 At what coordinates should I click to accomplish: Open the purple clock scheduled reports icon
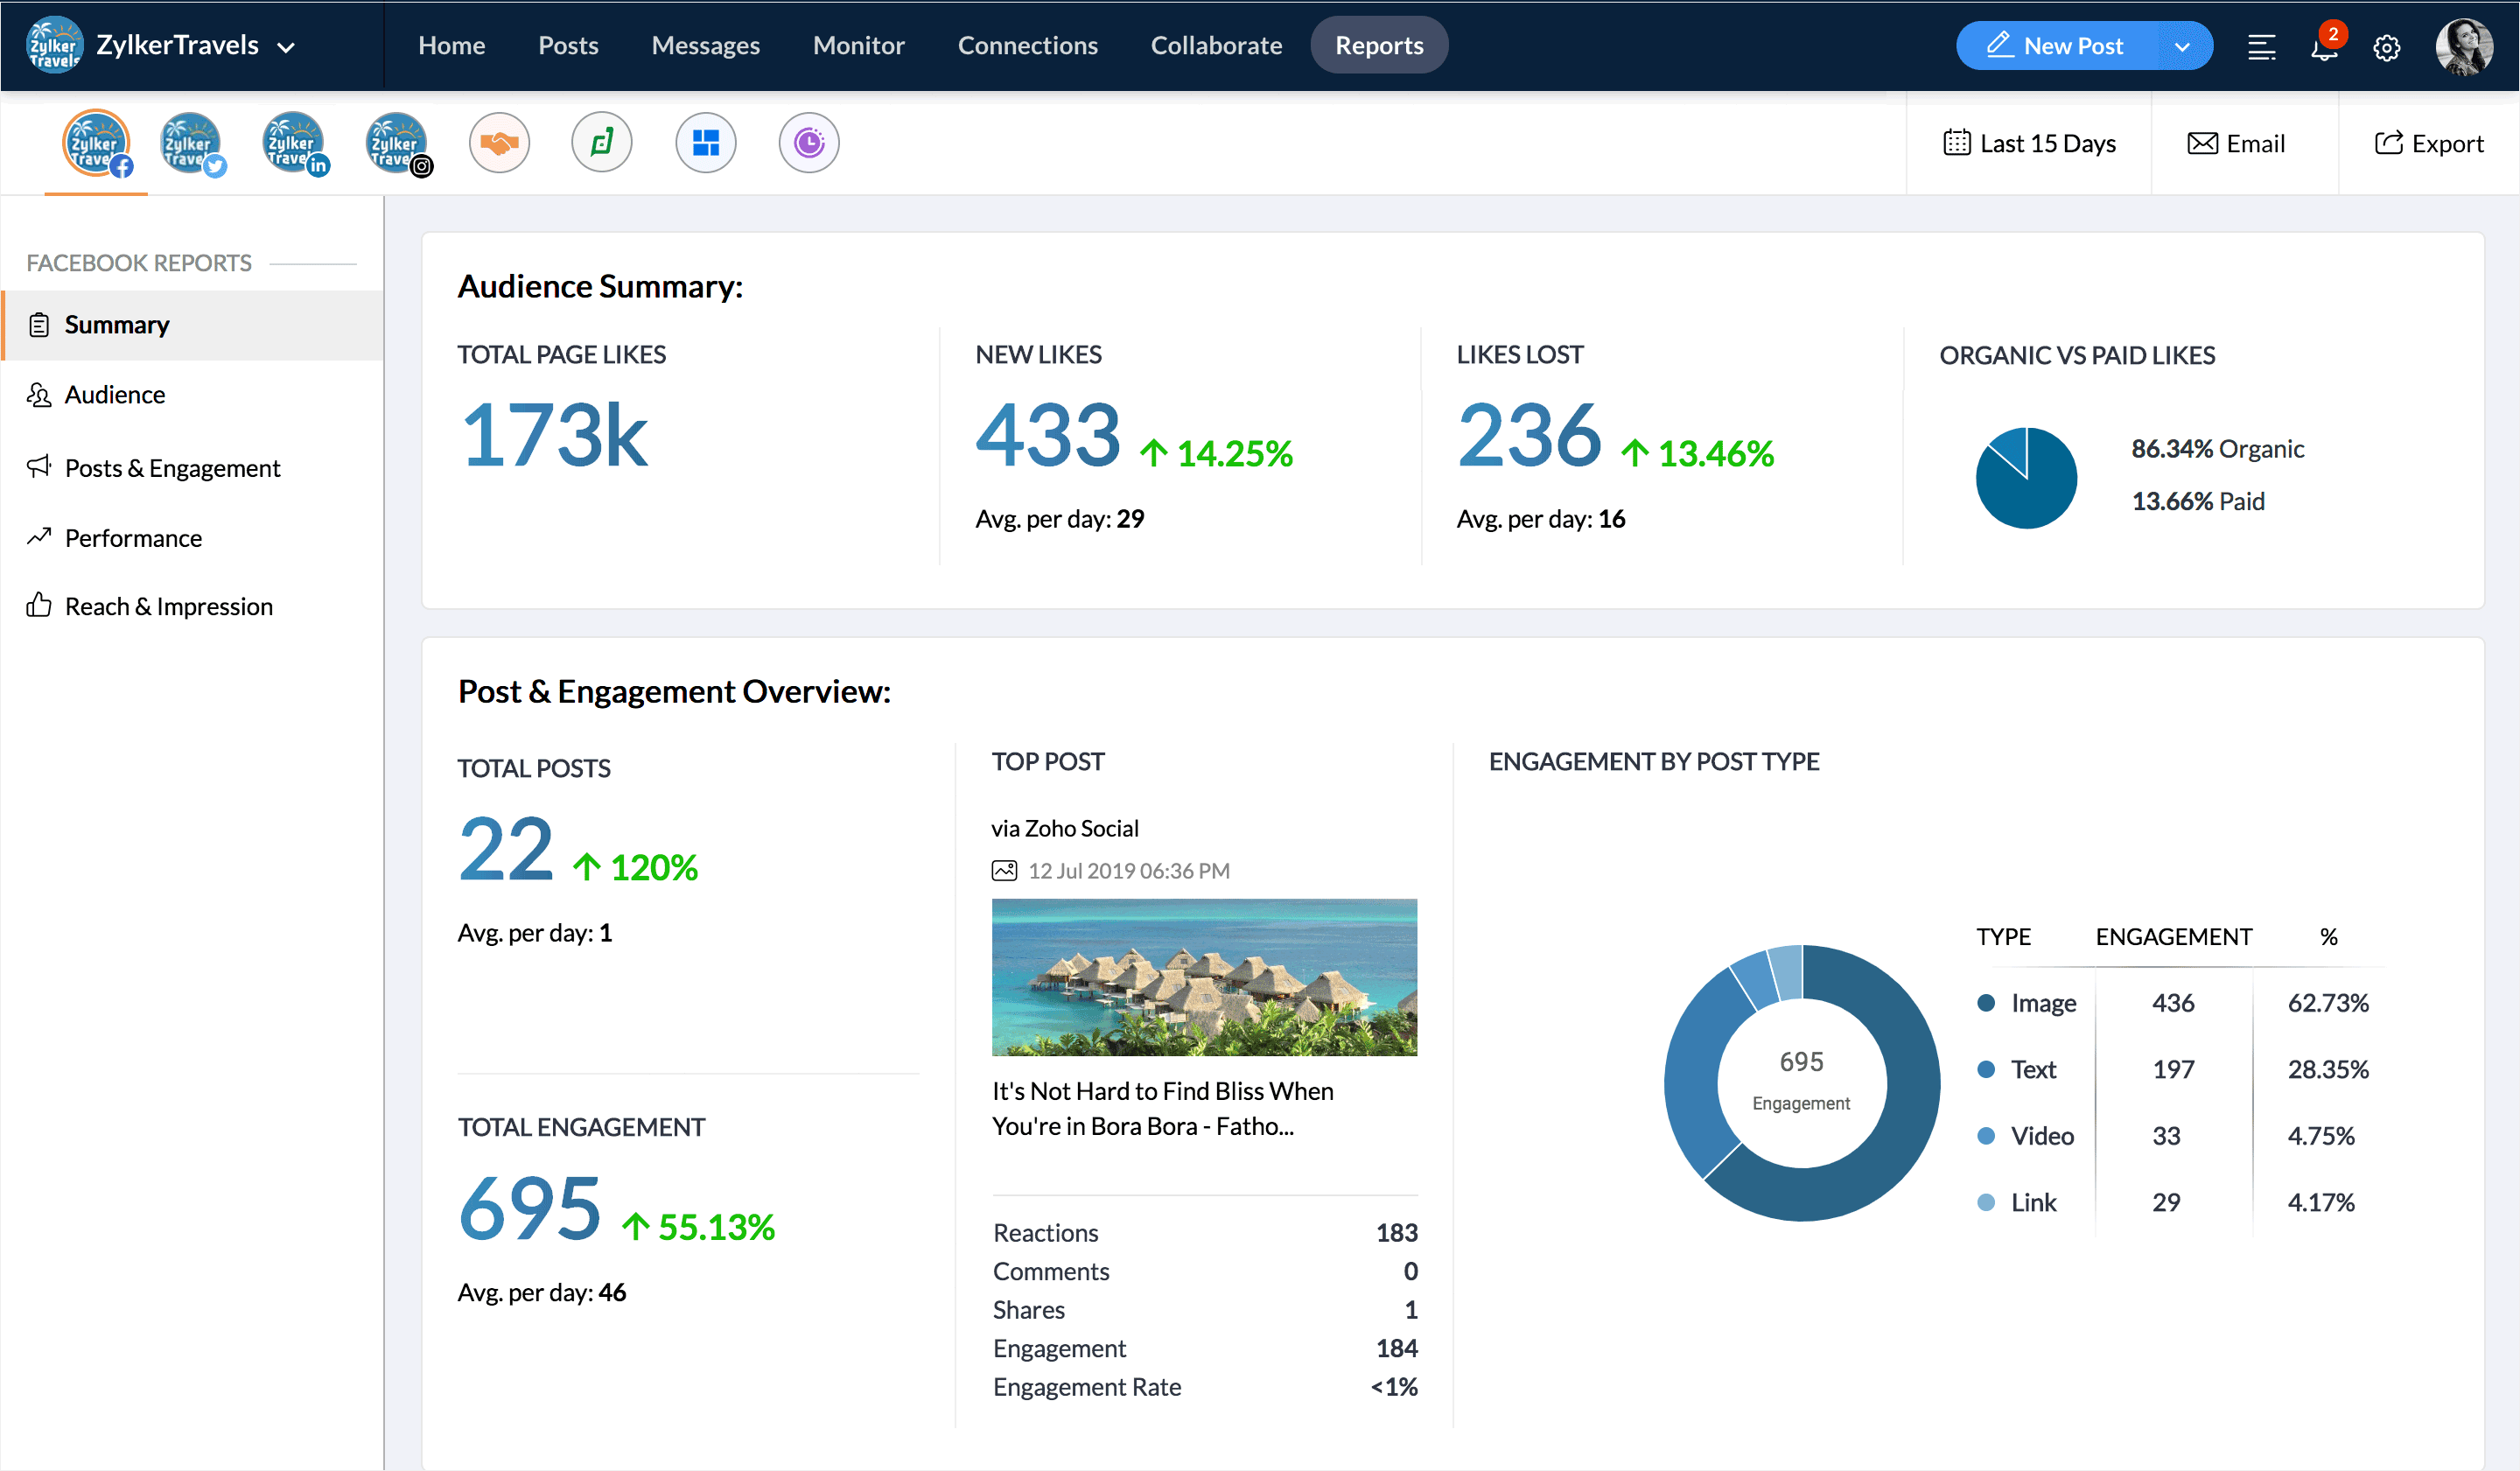coord(808,143)
